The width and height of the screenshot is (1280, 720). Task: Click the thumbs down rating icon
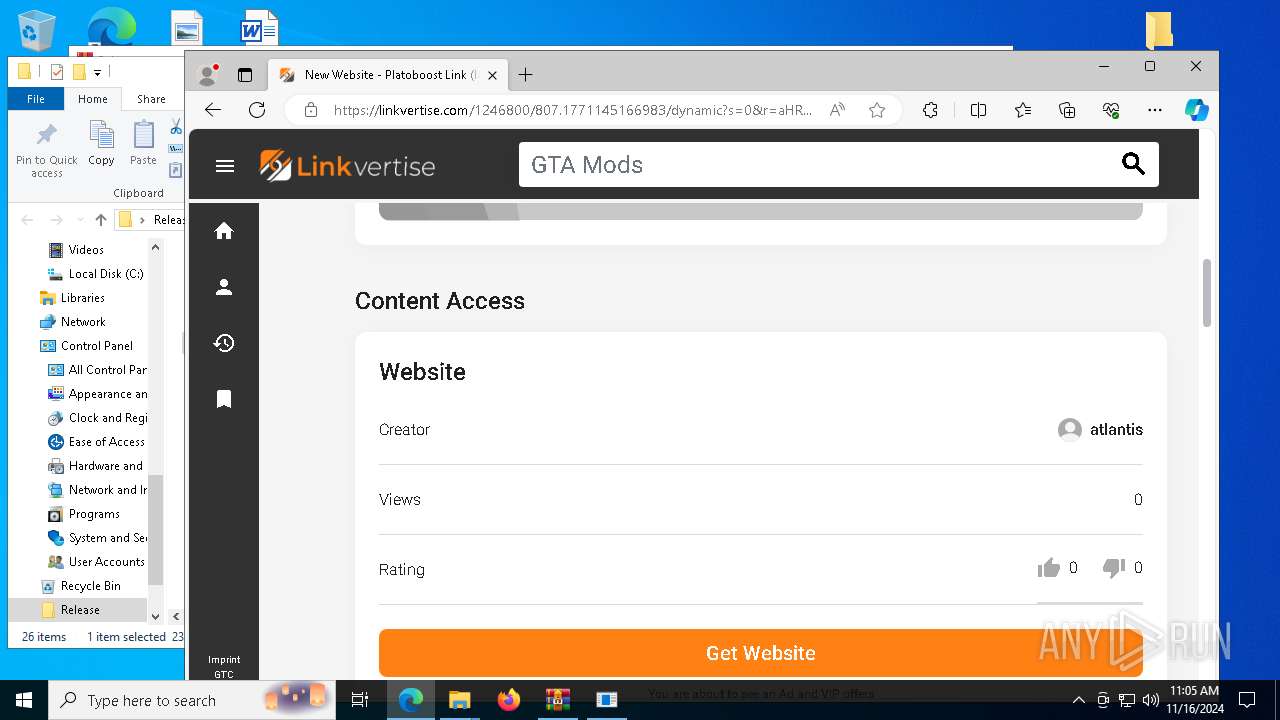coord(1113,568)
